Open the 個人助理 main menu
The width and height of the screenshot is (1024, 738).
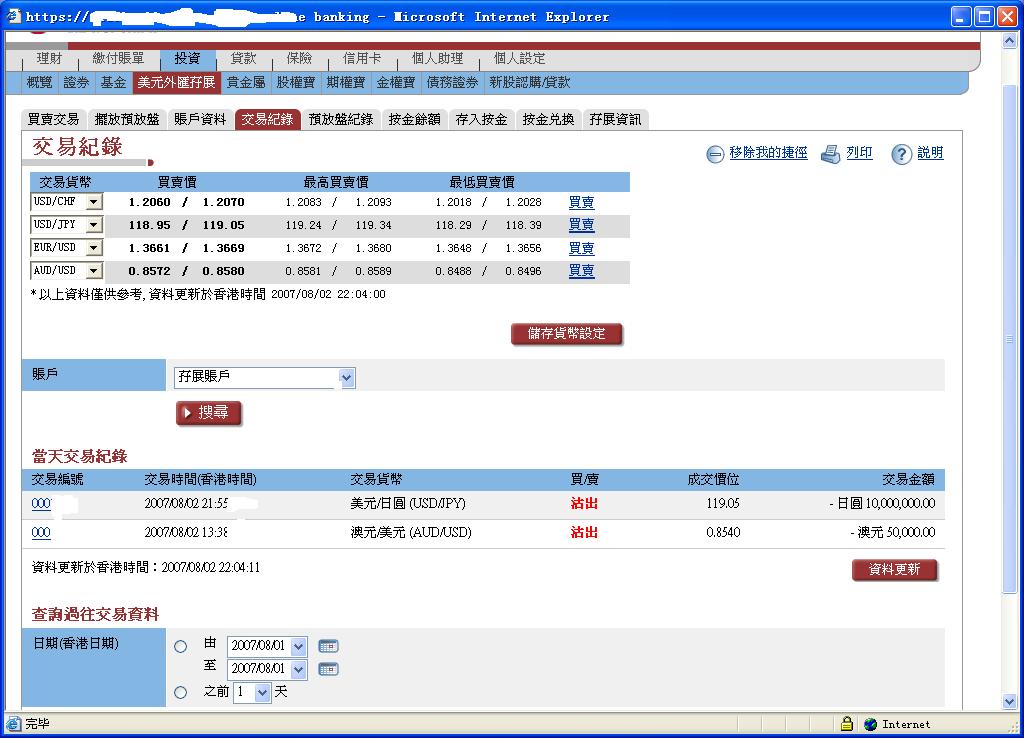click(x=438, y=58)
